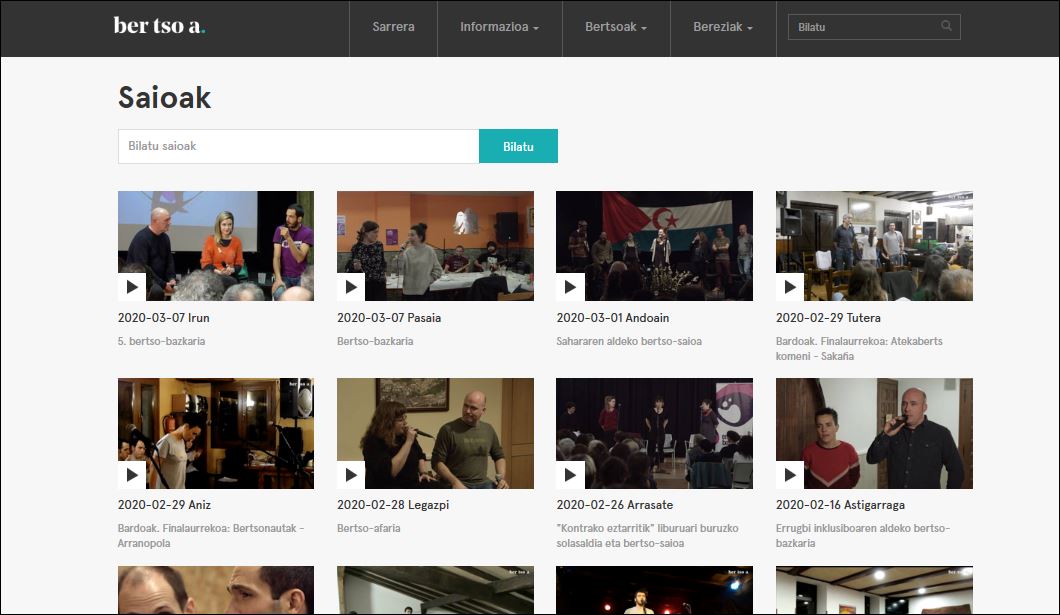1060x615 pixels.
Task: Play the 2020-03-07 Pasaia video
Action: tap(351, 287)
